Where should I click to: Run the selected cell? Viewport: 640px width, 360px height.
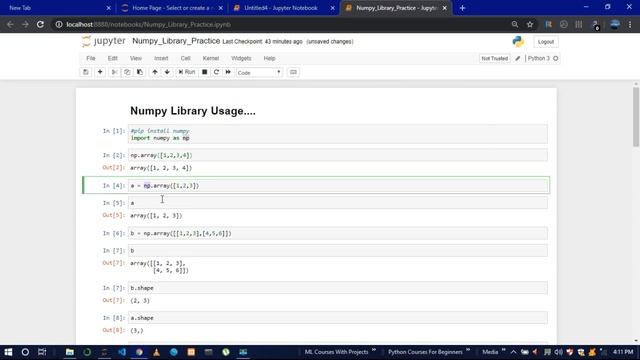187,72
